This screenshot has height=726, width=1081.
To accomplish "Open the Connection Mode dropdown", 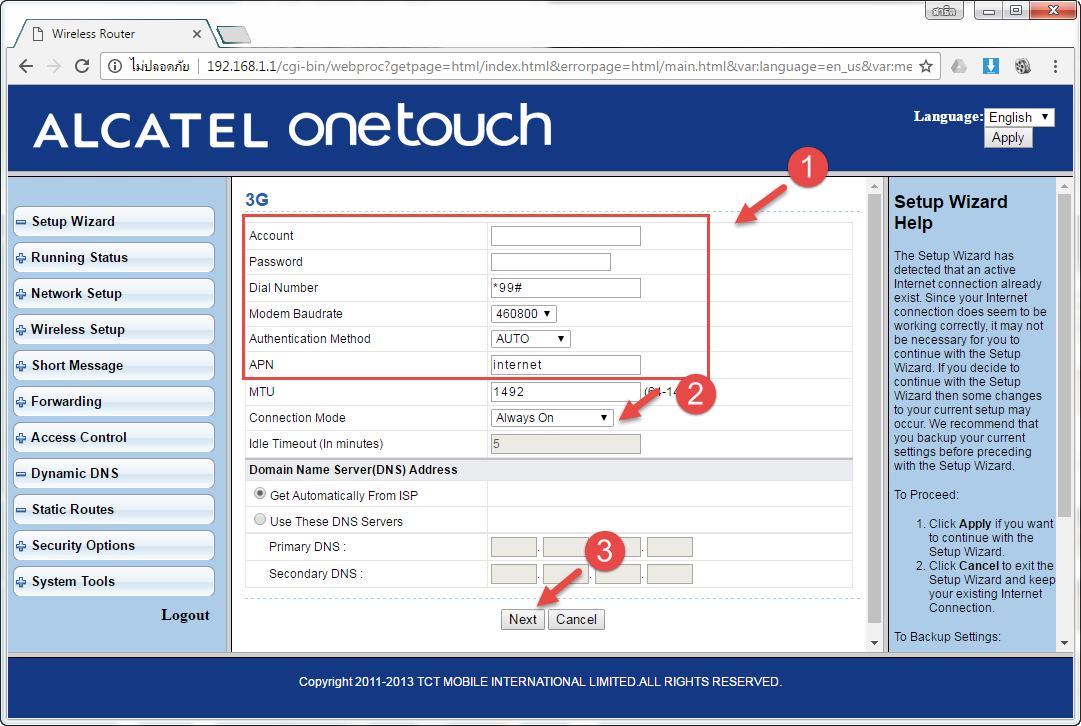I will point(552,418).
